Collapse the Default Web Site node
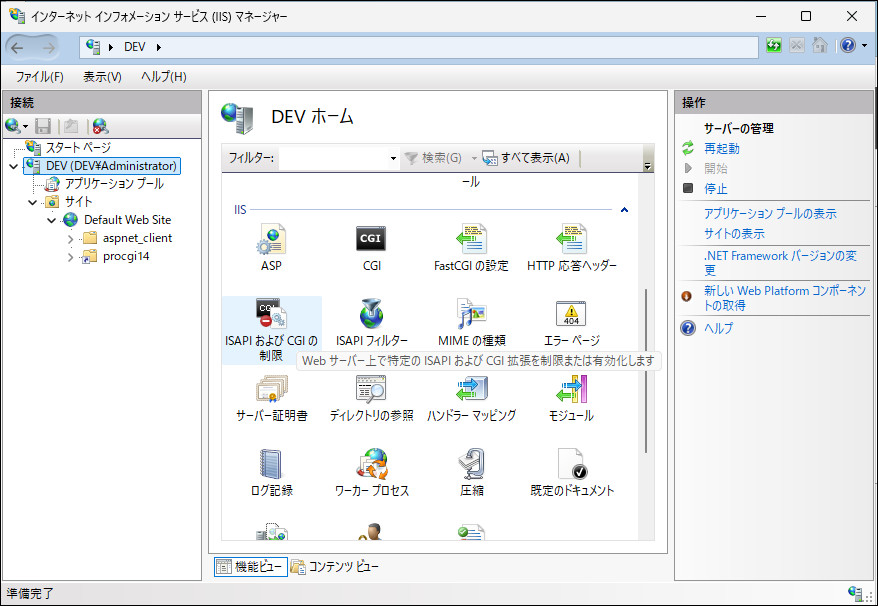Image resolution: width=878 pixels, height=606 pixels. tap(52, 220)
